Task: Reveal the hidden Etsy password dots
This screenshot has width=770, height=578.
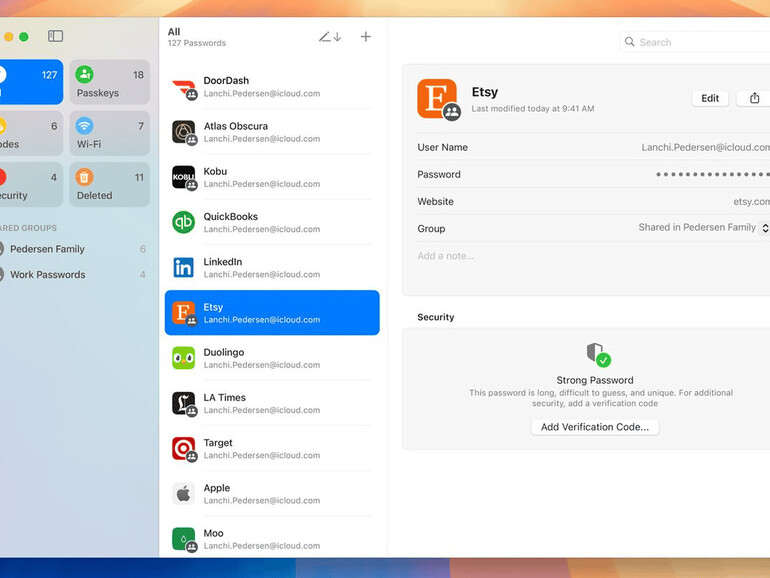Action: (x=712, y=175)
